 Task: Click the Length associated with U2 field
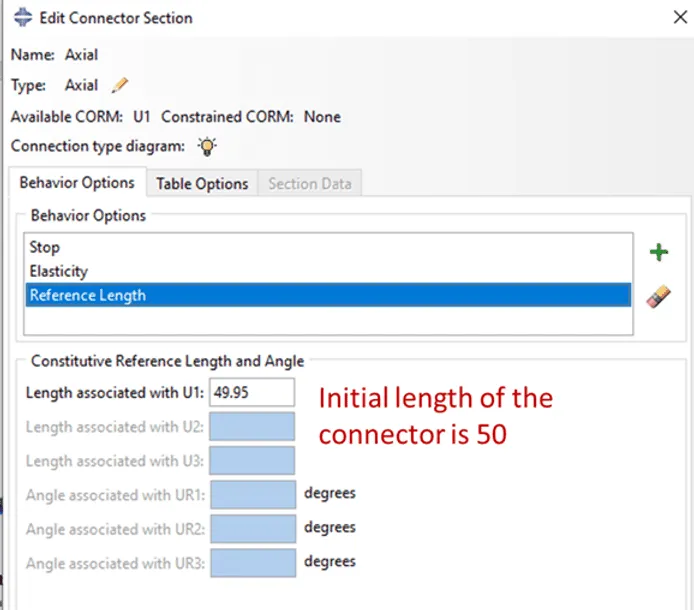point(252,426)
